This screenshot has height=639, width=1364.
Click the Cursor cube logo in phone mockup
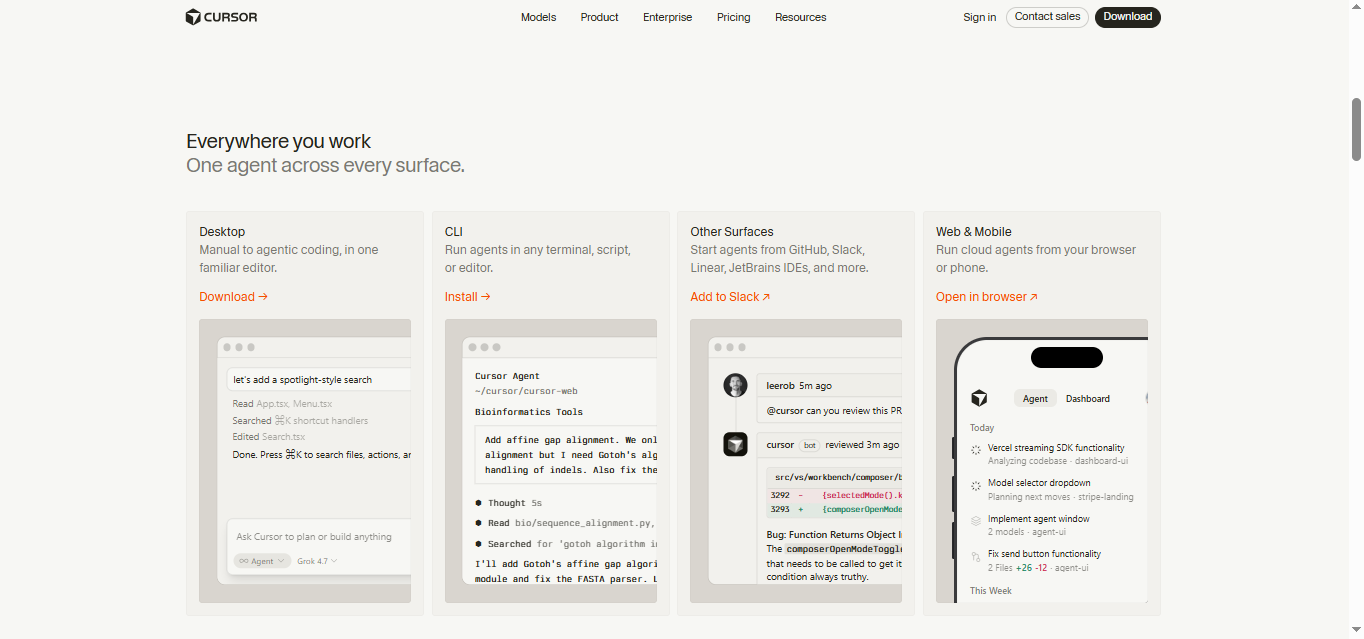pos(979,398)
